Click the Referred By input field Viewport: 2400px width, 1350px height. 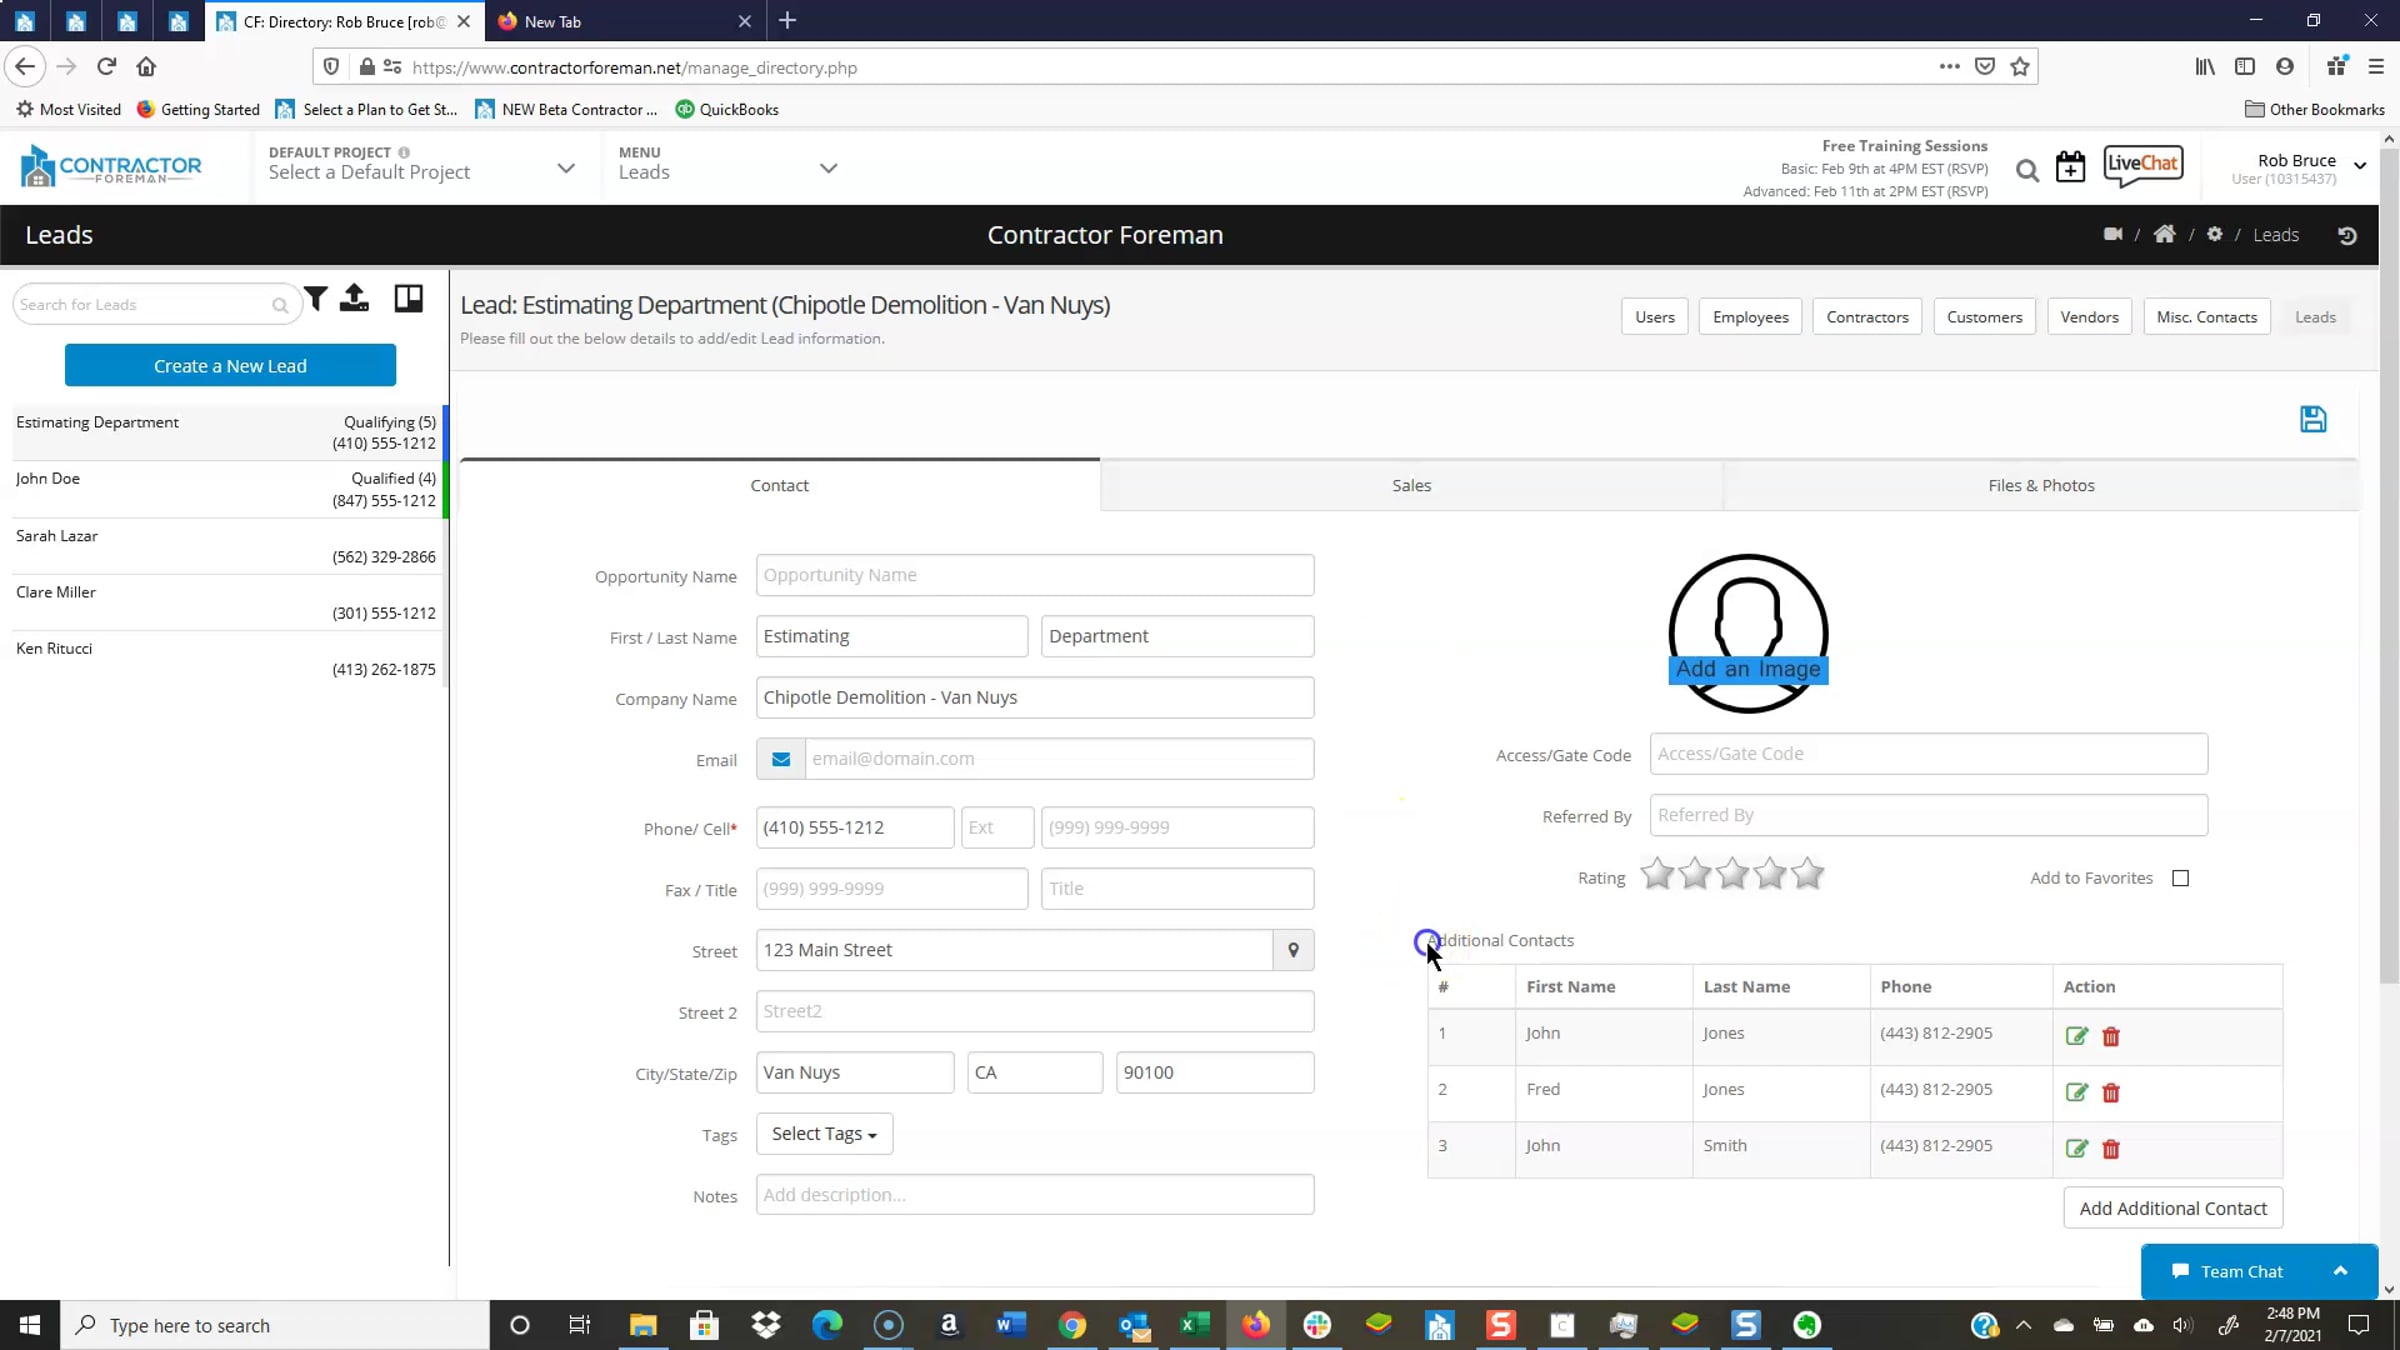point(1928,815)
